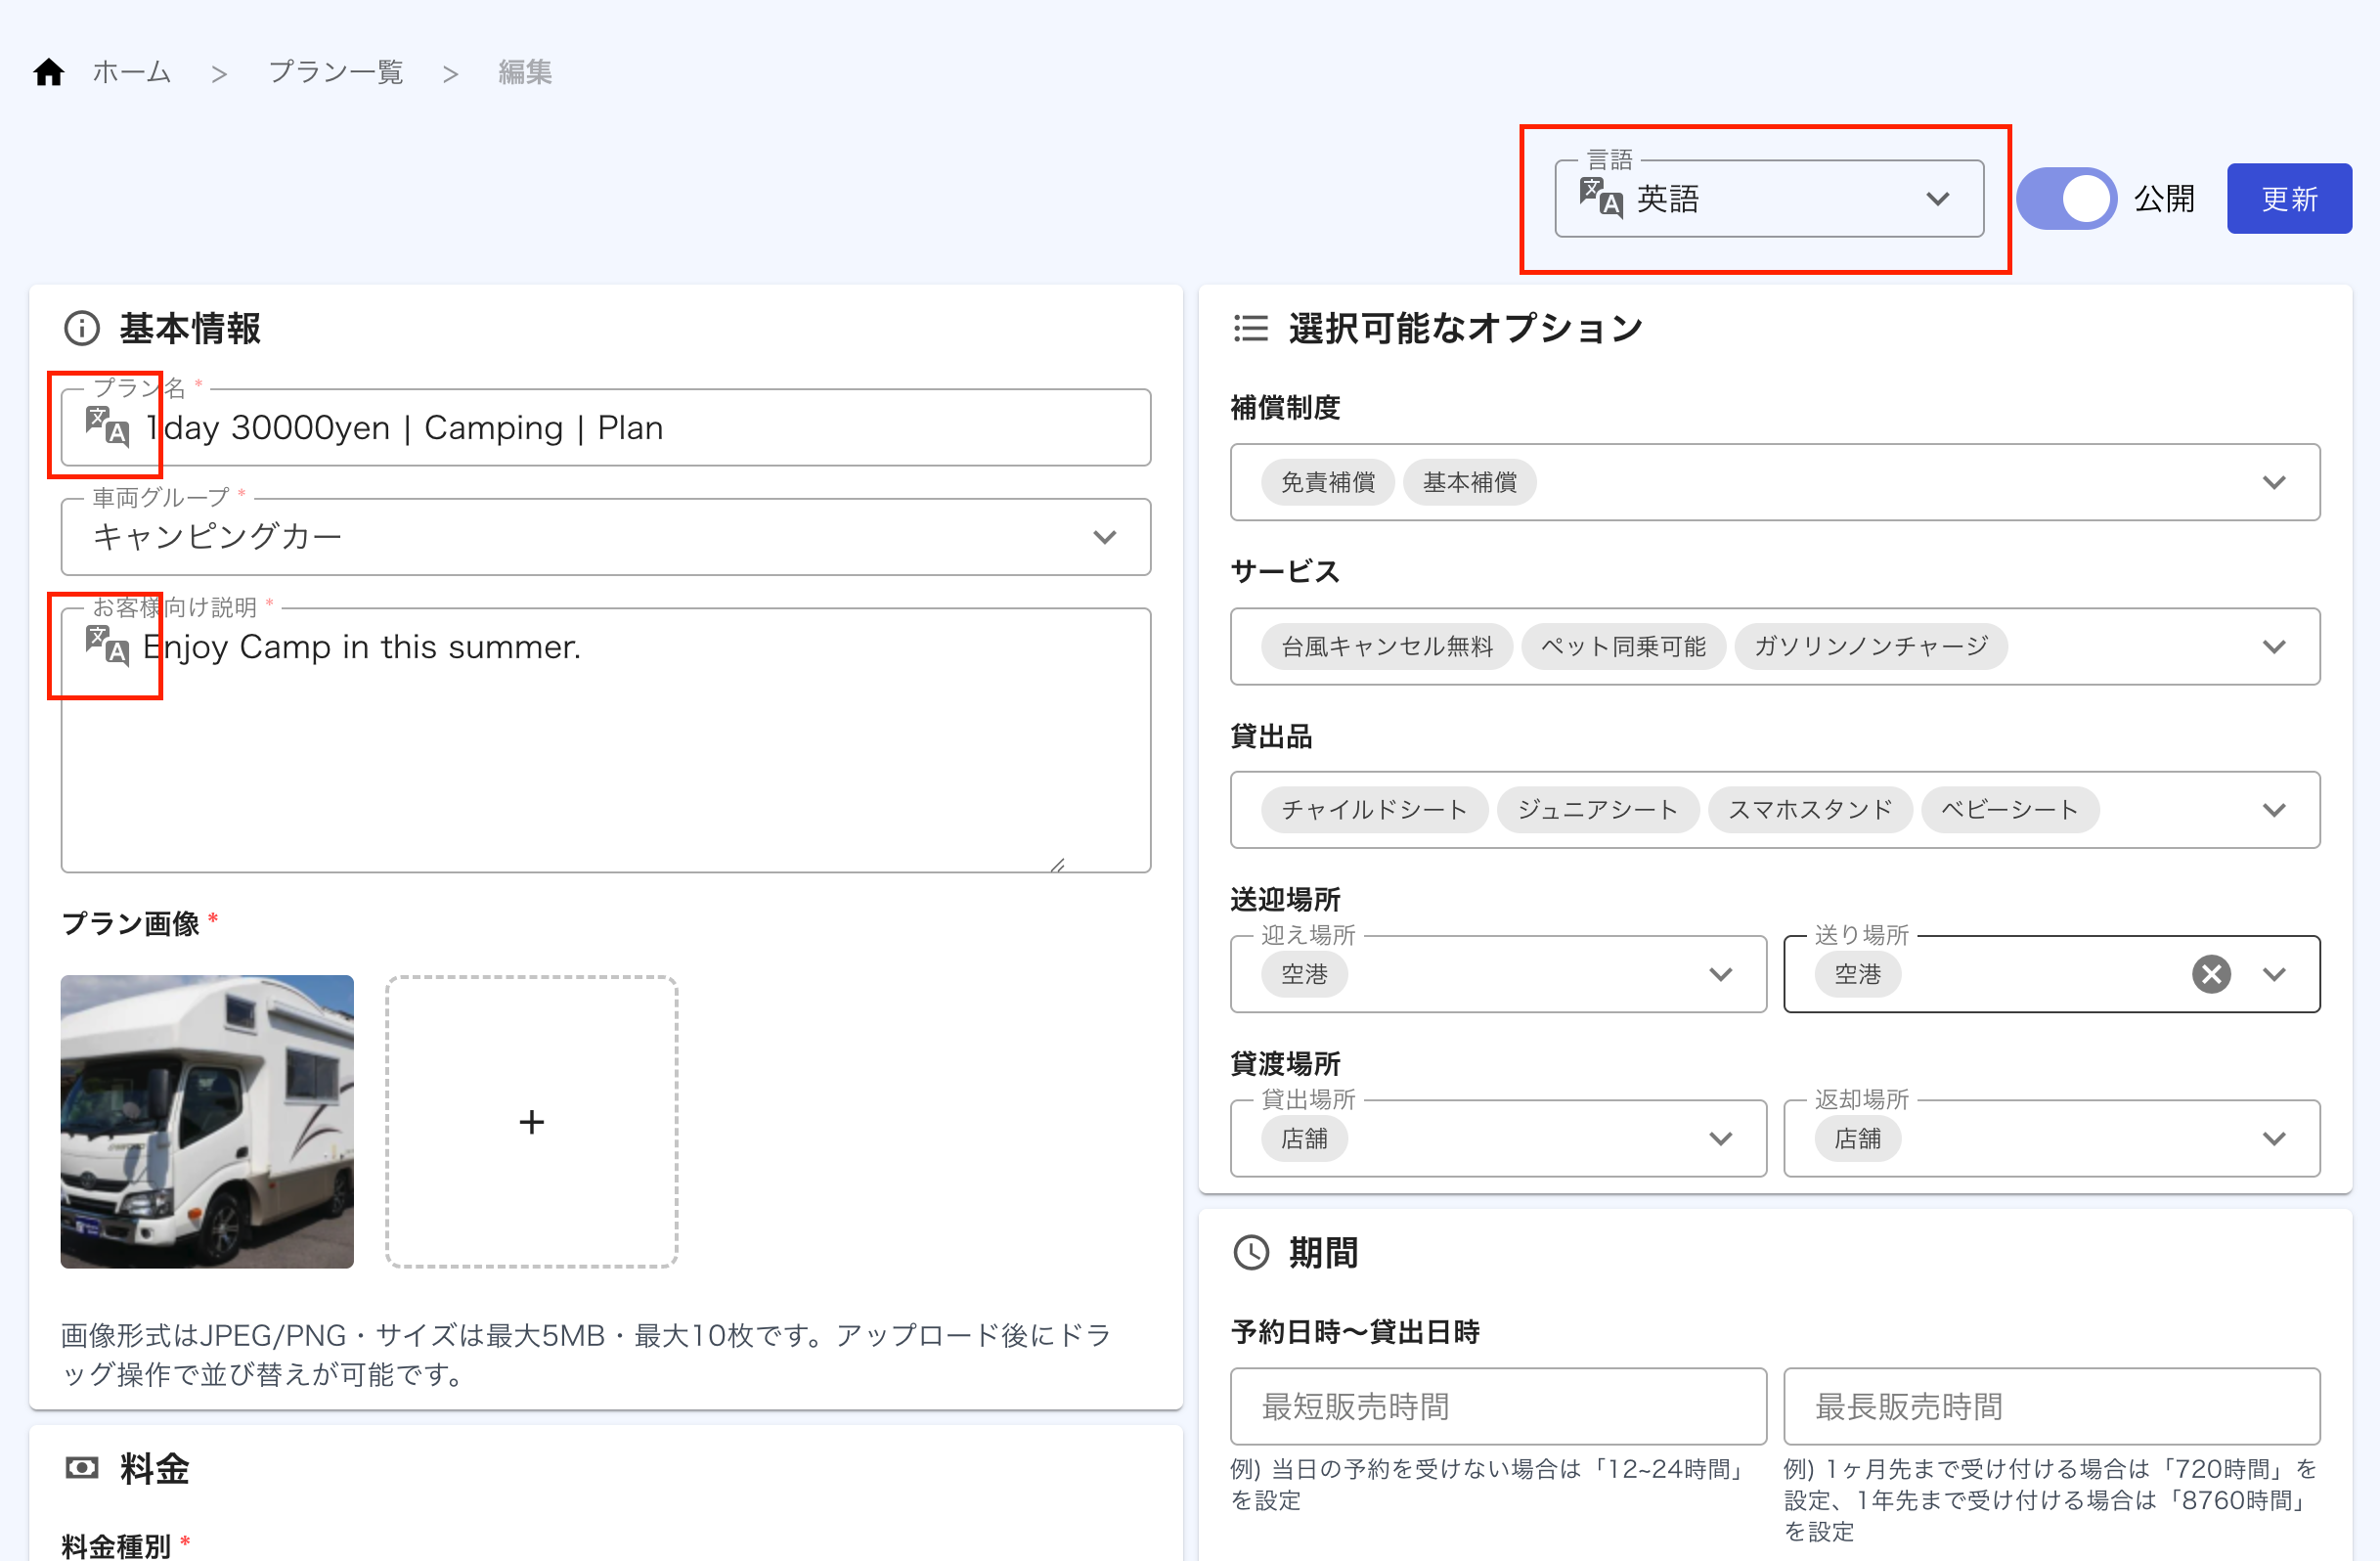Viewport: 2380px width, 1561px height.
Task: Navigate to プラン一覧 in the breadcrumb
Action: (x=335, y=71)
